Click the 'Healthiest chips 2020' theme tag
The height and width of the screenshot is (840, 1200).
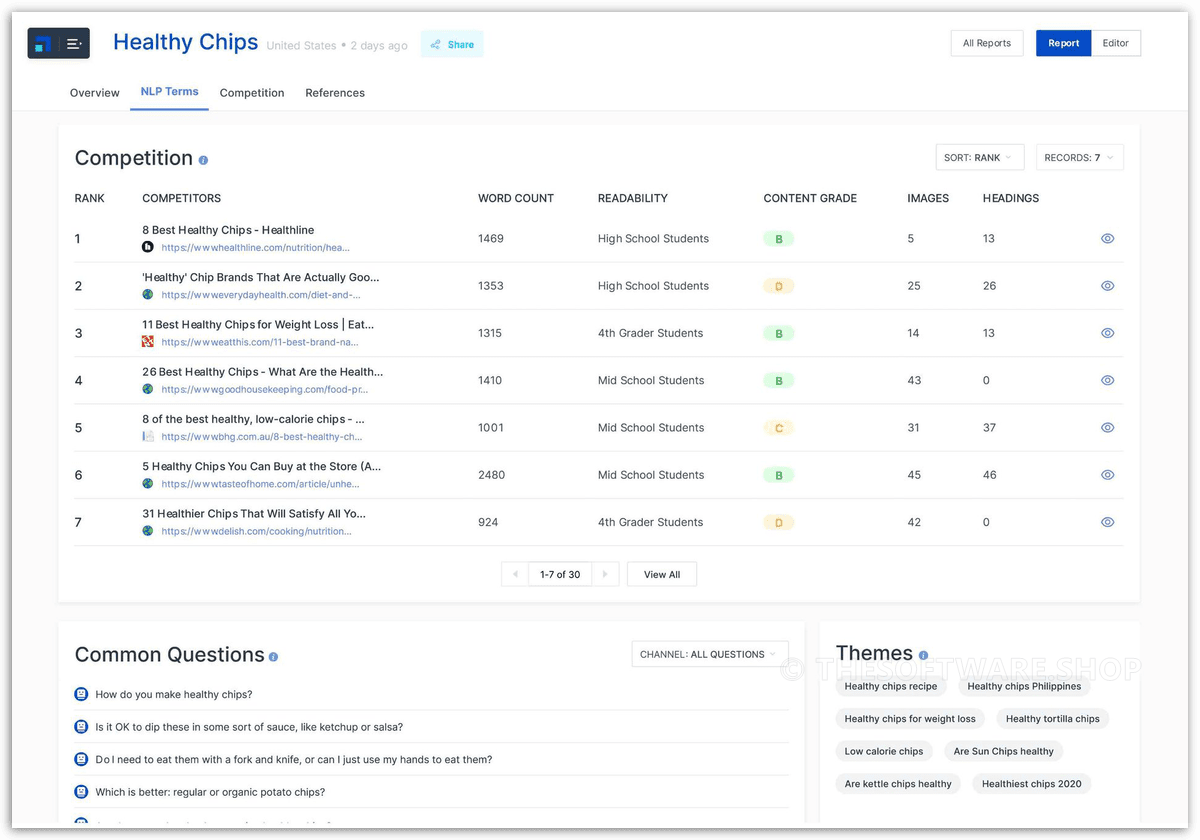click(x=1032, y=784)
